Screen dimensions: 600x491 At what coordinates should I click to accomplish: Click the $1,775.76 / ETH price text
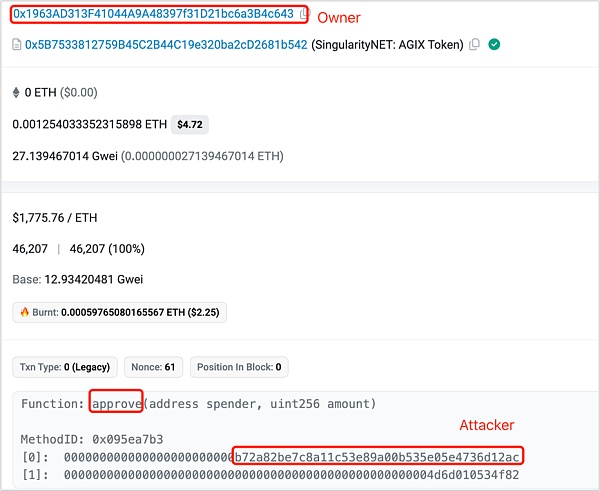(55, 218)
